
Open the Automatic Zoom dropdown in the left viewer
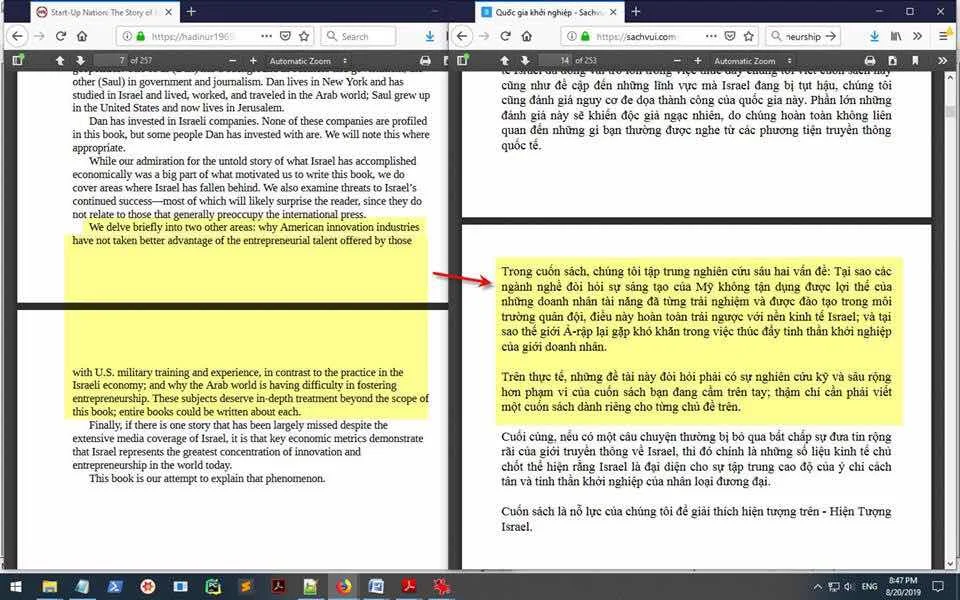(x=309, y=61)
